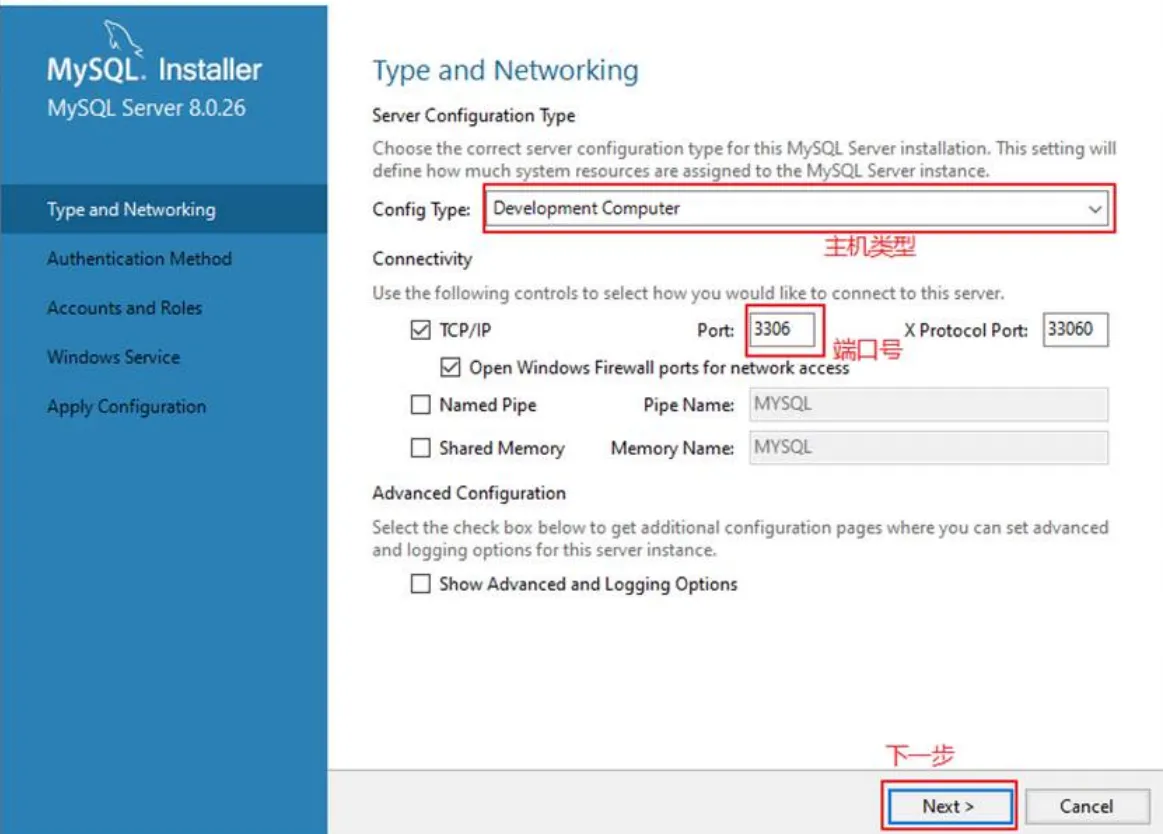Click the Config Type dropdown arrow

click(1094, 209)
